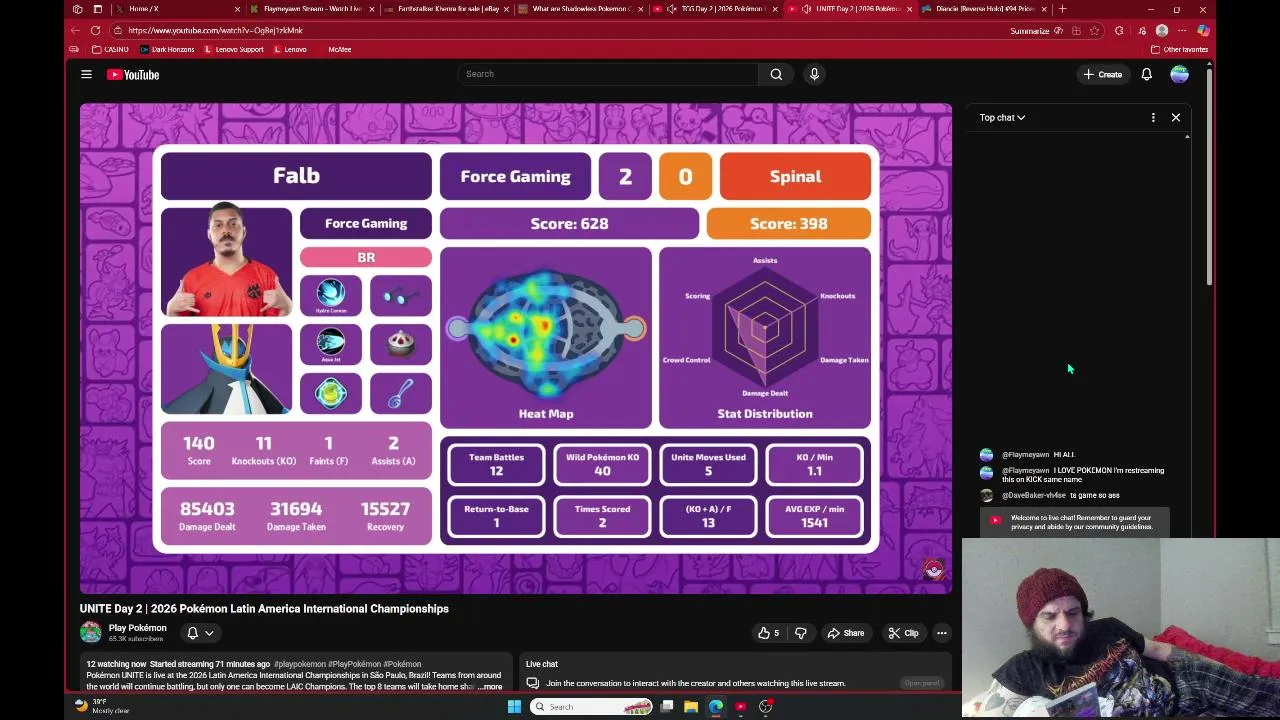Clip the live stream
Viewport: 1280px width, 720px height.
click(904, 633)
